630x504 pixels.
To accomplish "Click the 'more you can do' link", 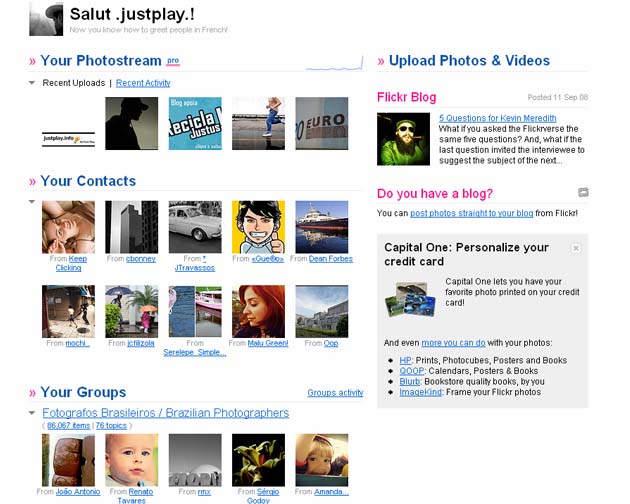I will click(x=453, y=343).
